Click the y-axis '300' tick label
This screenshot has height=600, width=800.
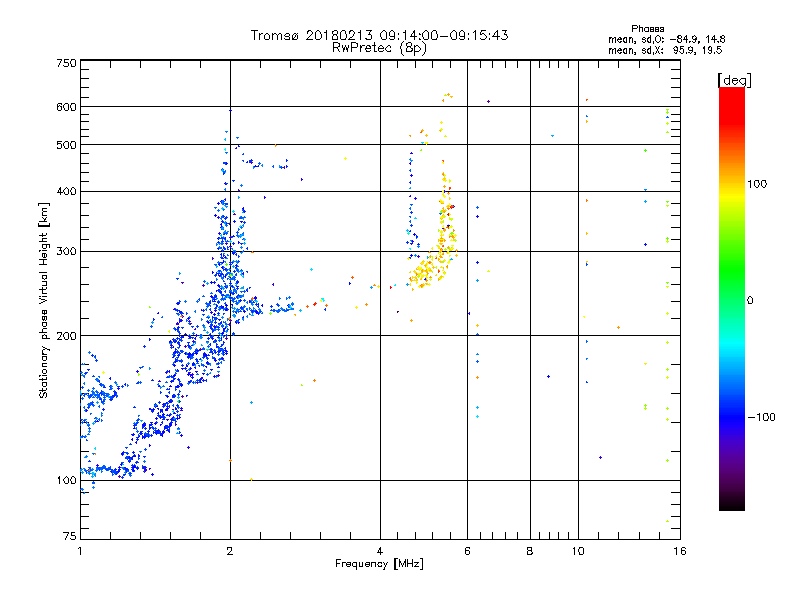point(66,251)
